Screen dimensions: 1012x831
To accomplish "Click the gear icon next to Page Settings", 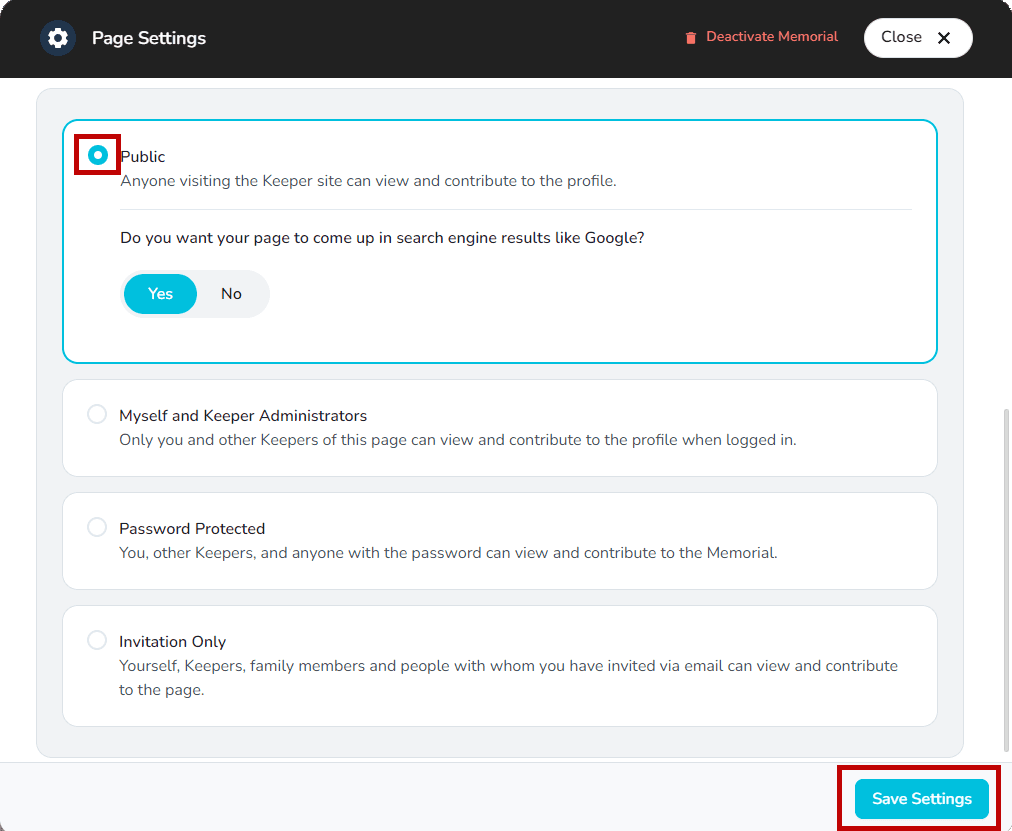I will pyautogui.click(x=57, y=37).
